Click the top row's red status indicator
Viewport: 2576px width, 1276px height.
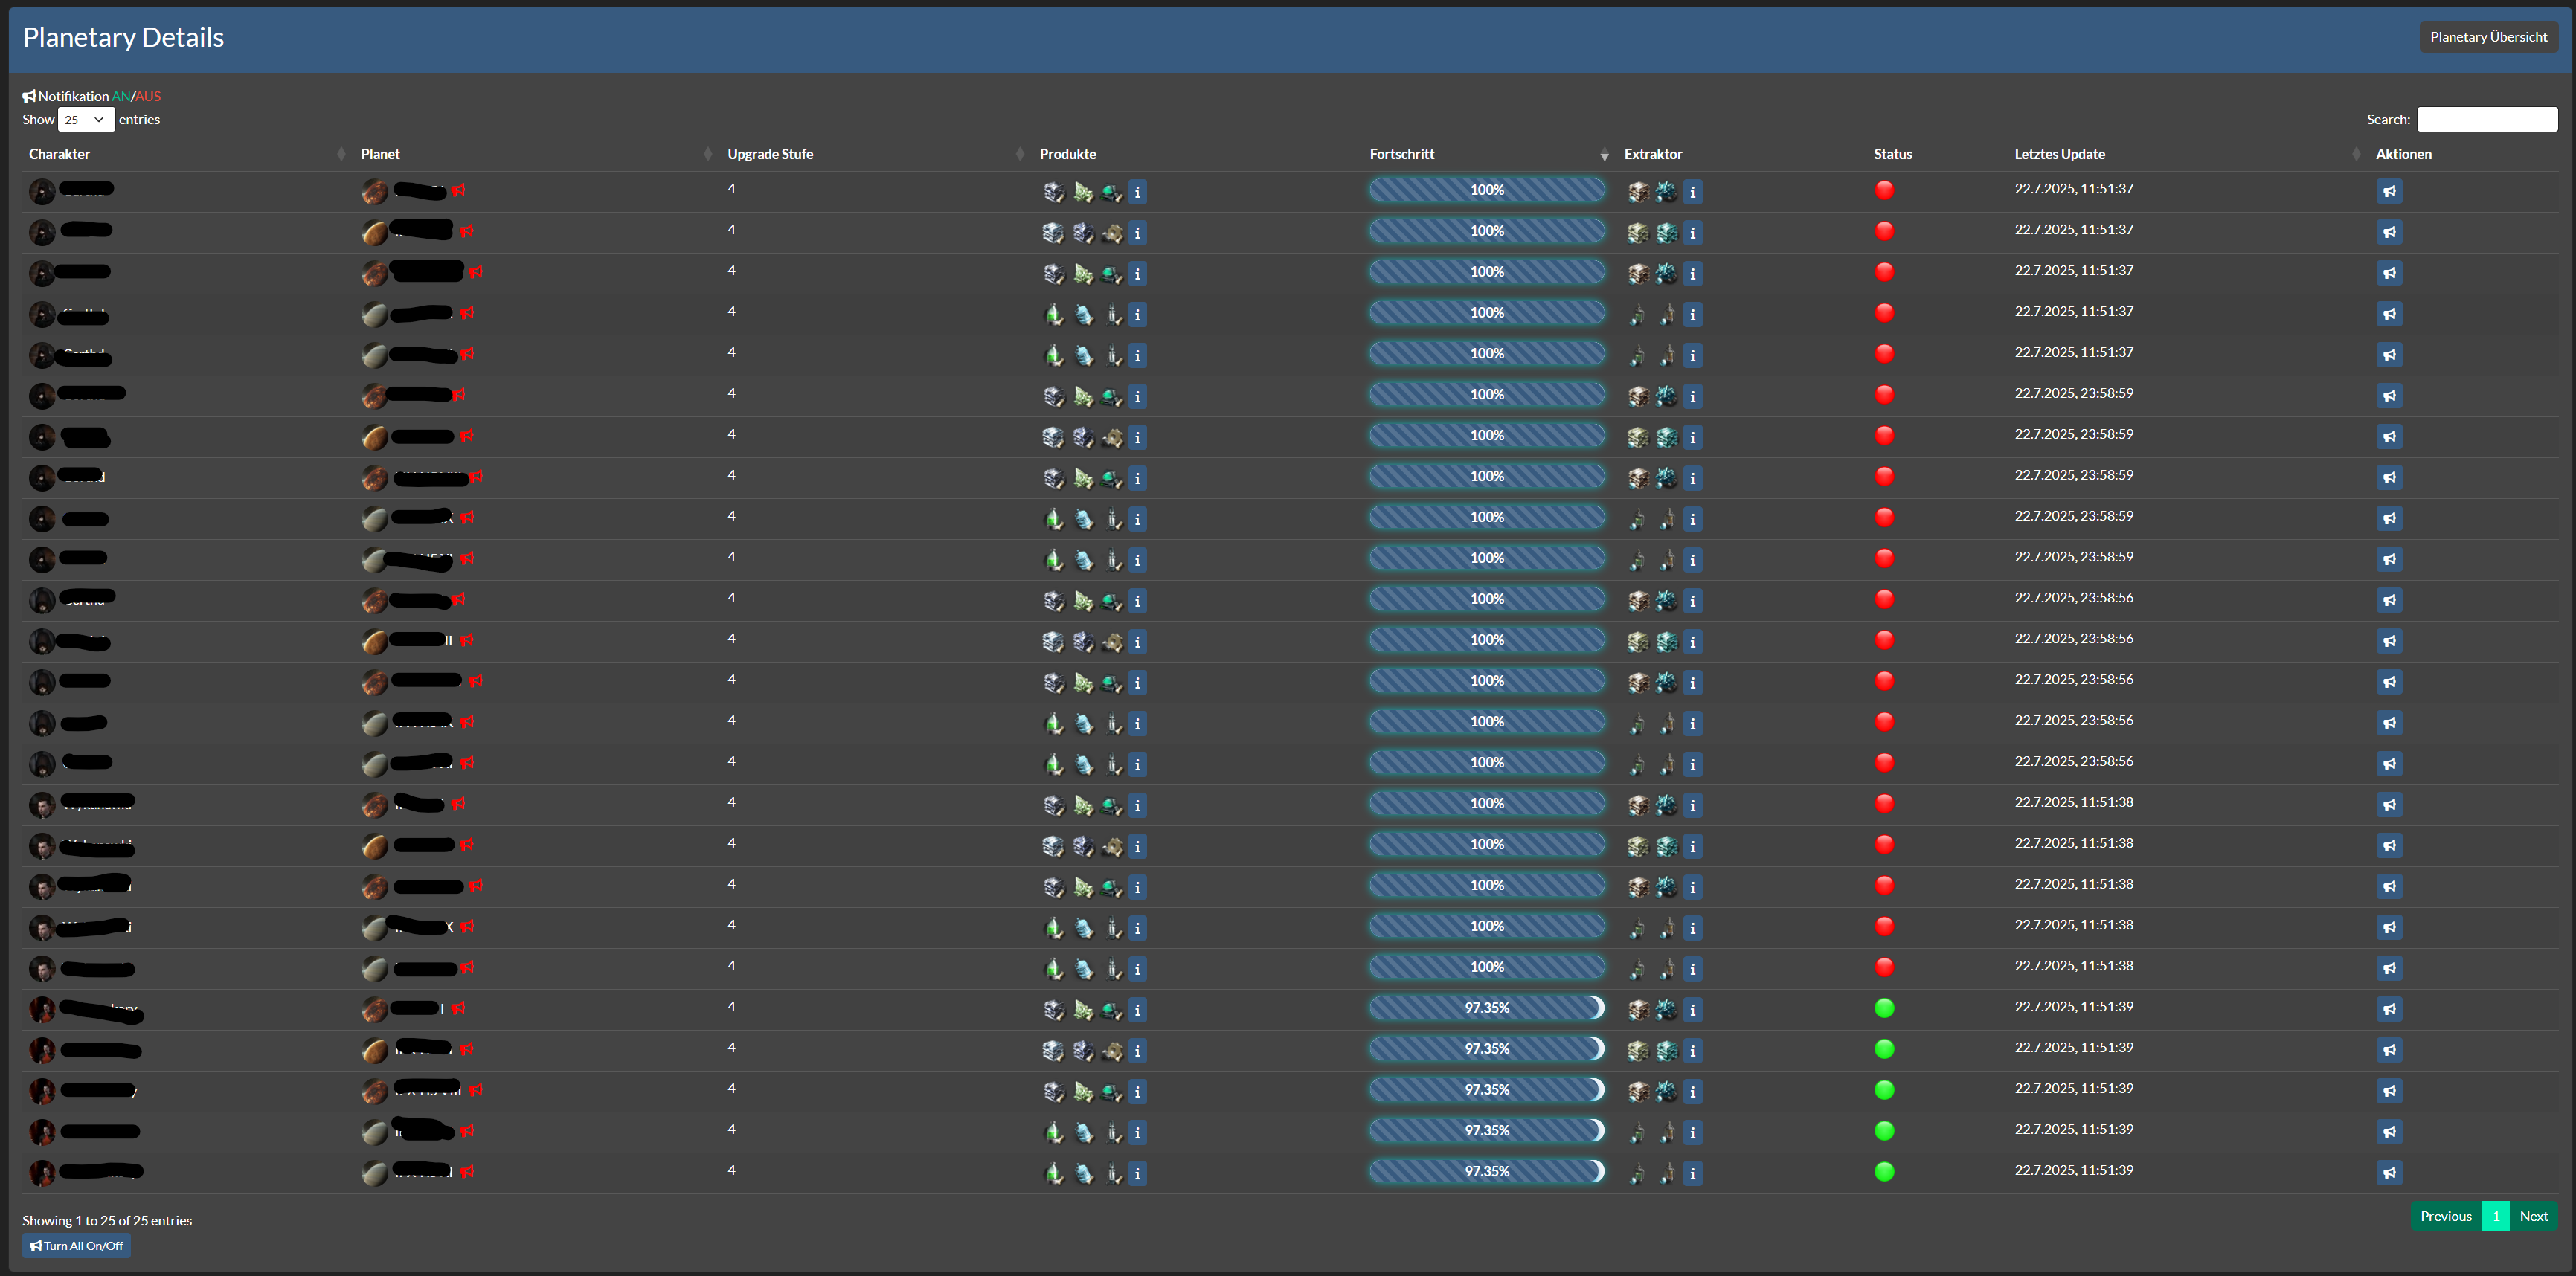(1884, 190)
